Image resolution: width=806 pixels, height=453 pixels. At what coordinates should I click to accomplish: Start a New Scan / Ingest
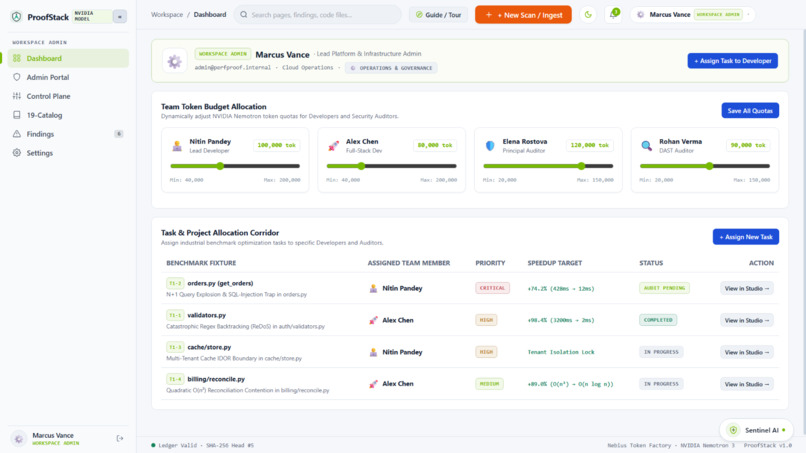coord(523,15)
